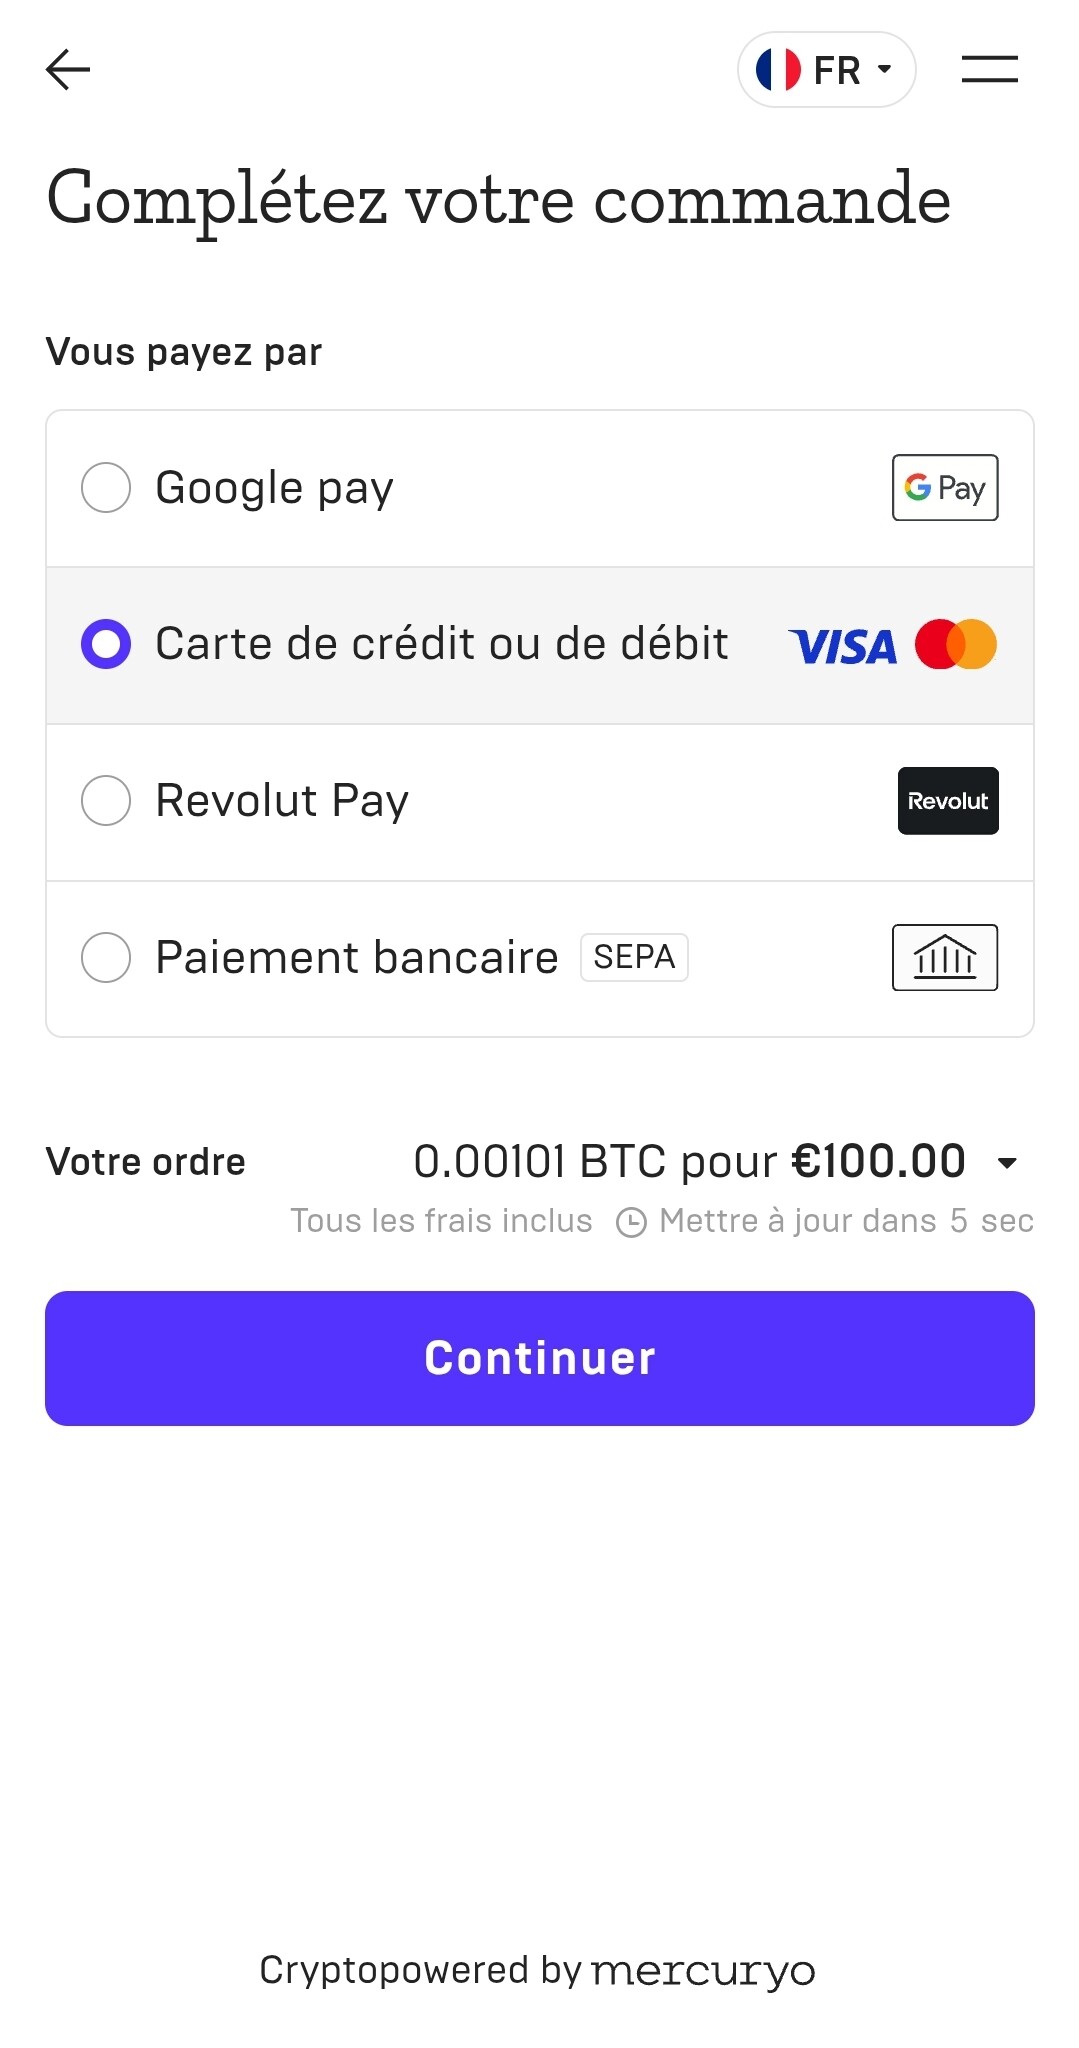Go back using the arrow icon

coord(68,70)
